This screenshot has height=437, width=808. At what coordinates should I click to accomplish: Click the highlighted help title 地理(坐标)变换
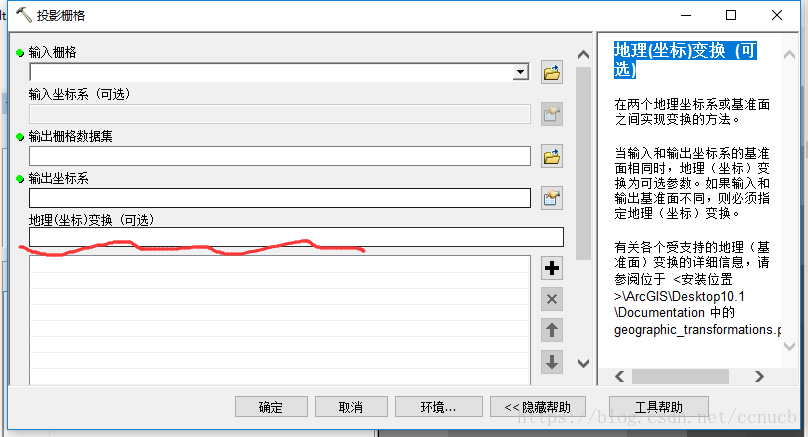tap(685, 60)
